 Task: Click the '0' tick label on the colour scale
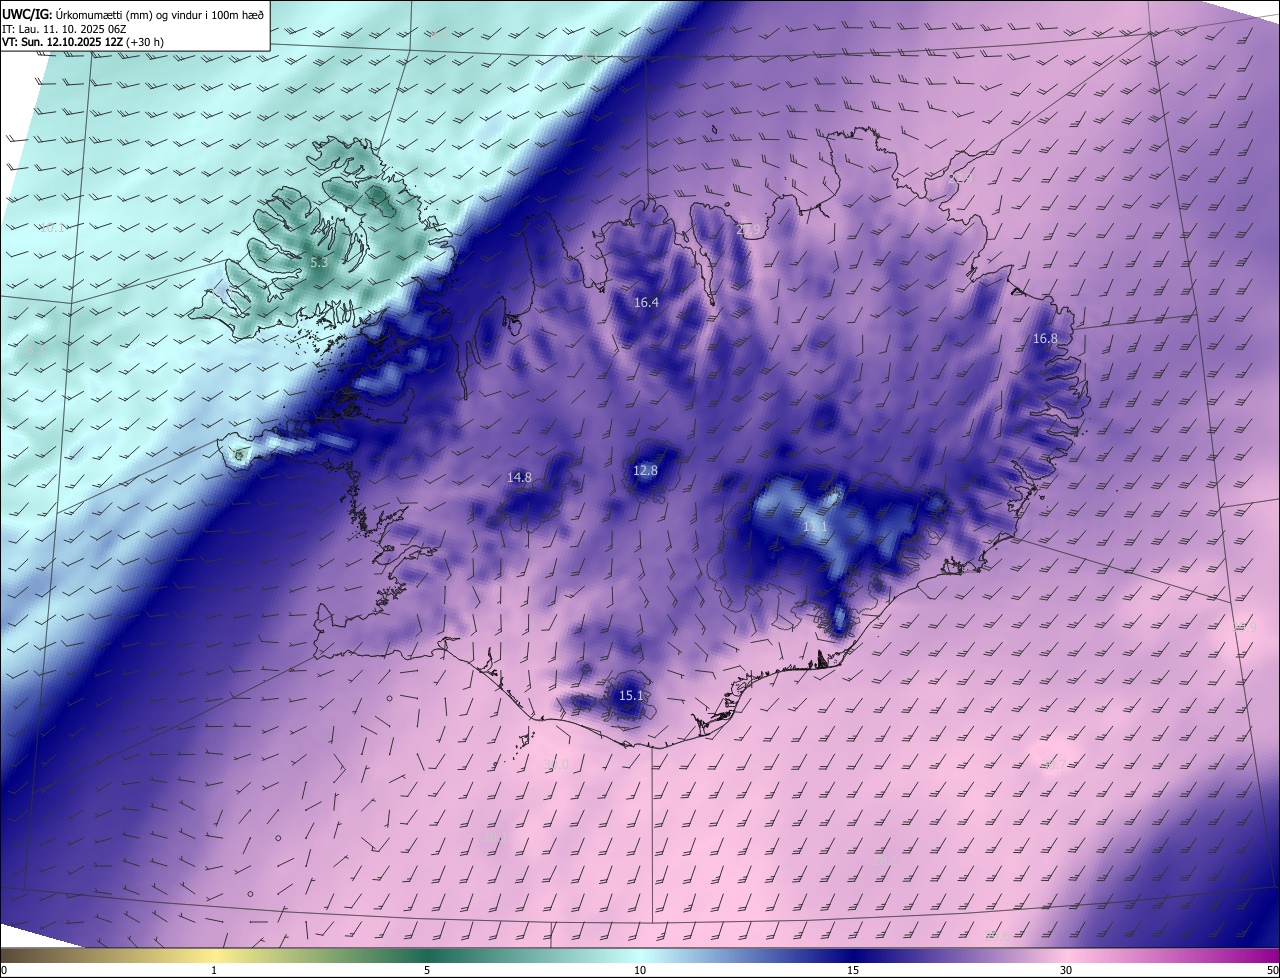coord(4,970)
